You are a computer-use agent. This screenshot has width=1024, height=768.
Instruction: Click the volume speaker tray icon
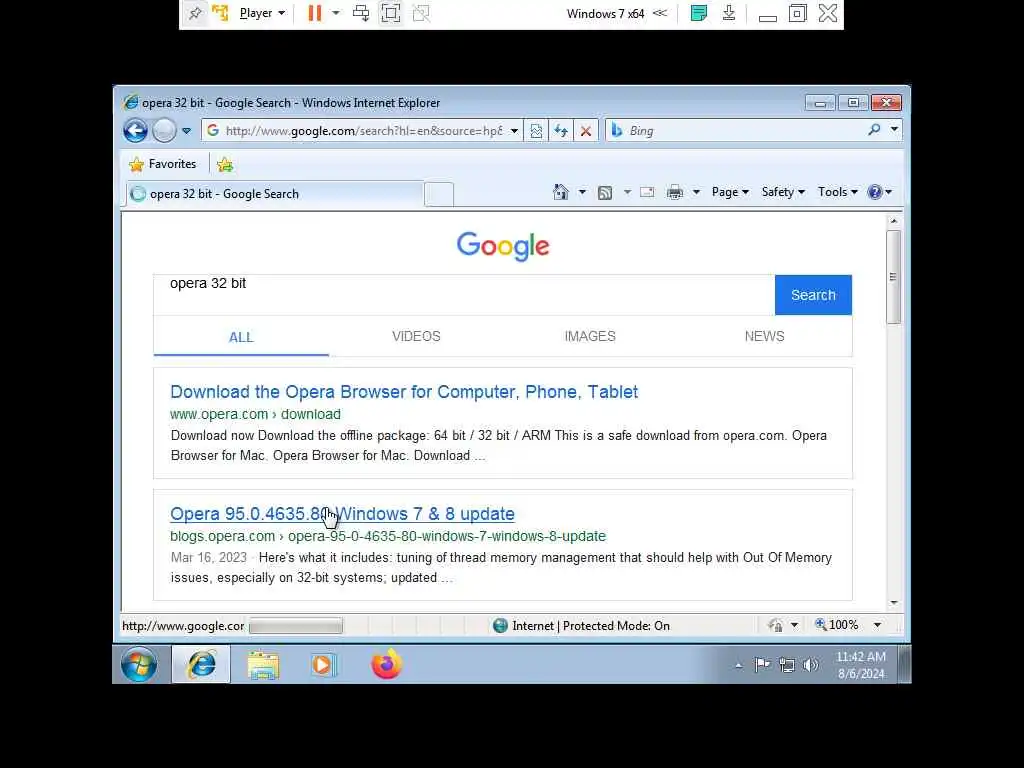pos(810,665)
